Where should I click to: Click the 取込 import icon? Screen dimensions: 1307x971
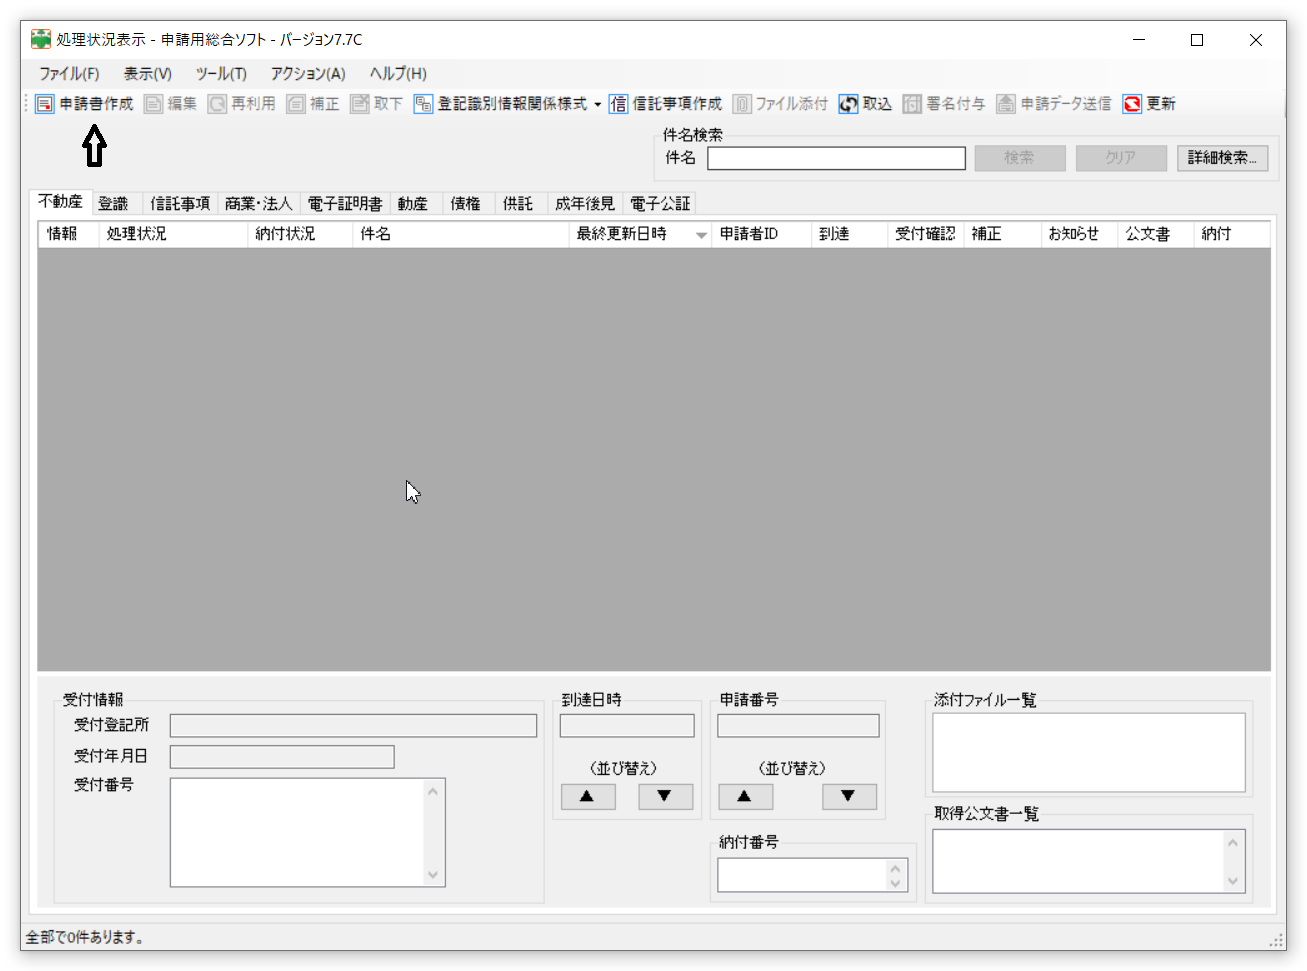(848, 104)
